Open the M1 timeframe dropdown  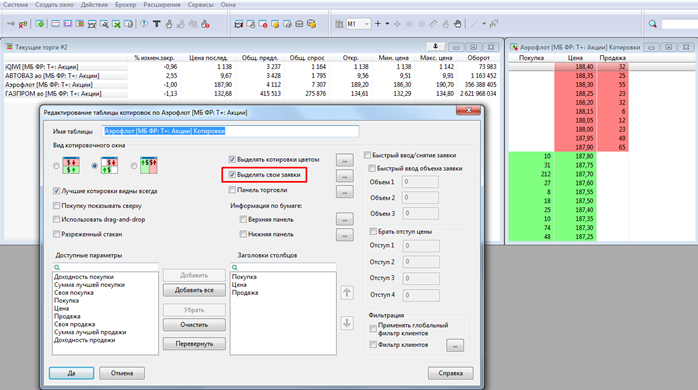click(367, 24)
